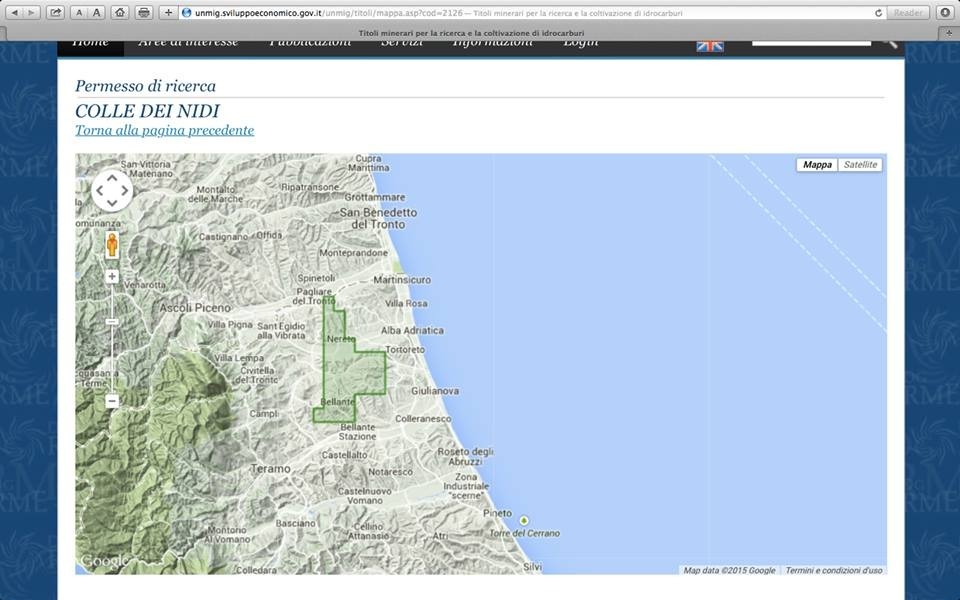This screenshot has width=960, height=600.
Task: Open the Informazioni navigation menu
Action: (492, 43)
